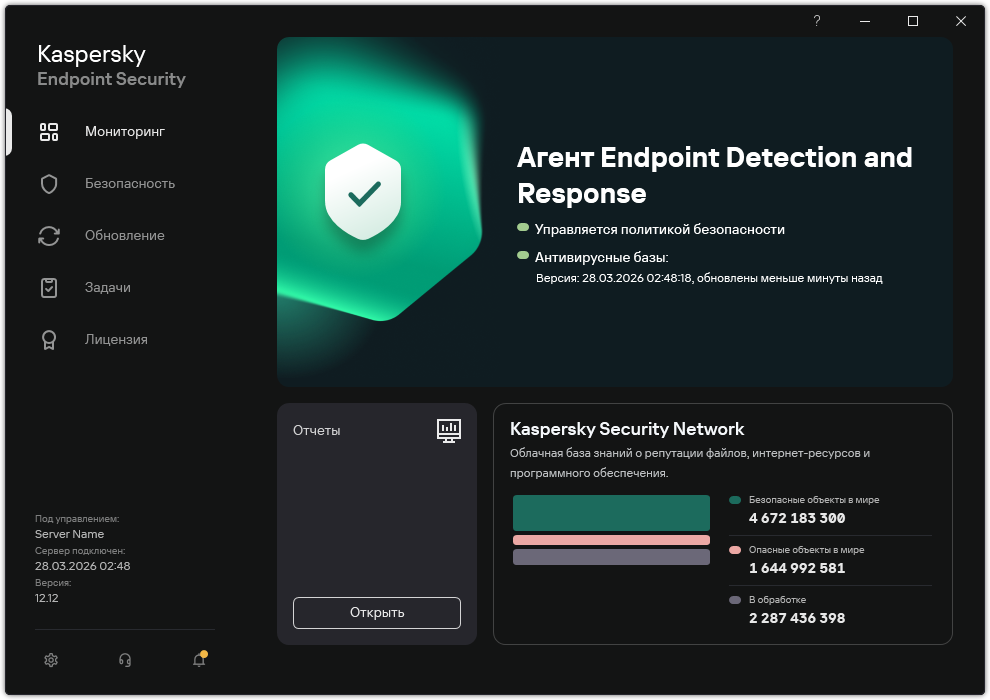990x700 pixels.
Task: Click the Лицензия ribbon badge icon
Action: tap(49, 340)
